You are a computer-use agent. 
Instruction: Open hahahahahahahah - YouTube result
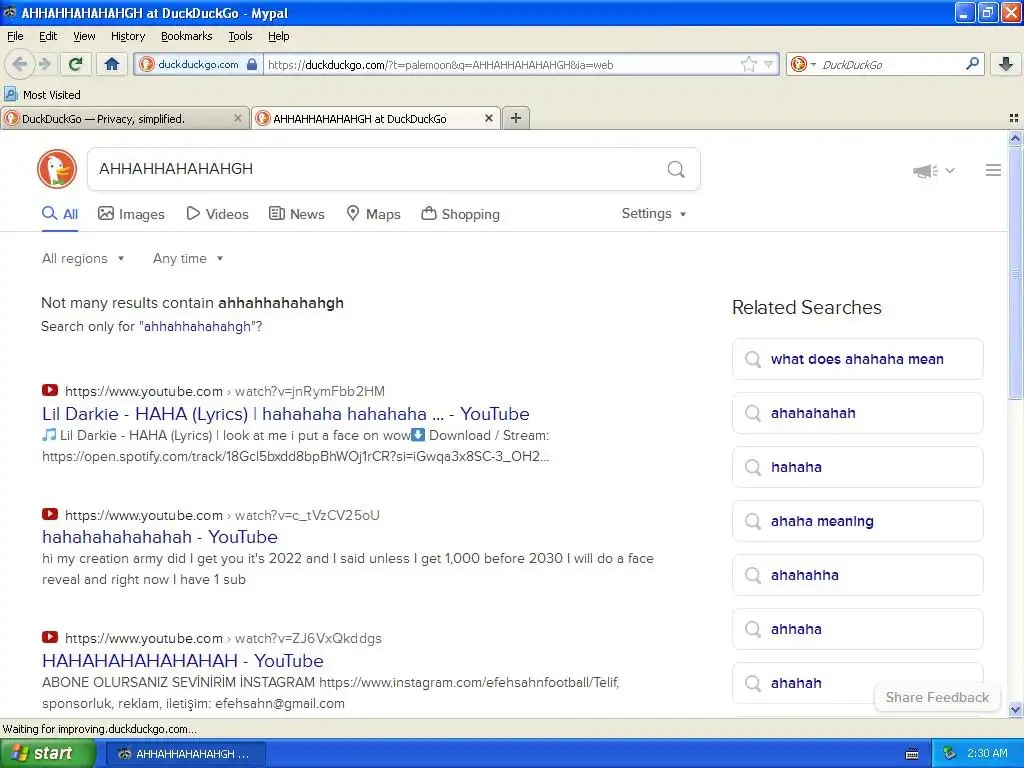(x=159, y=537)
